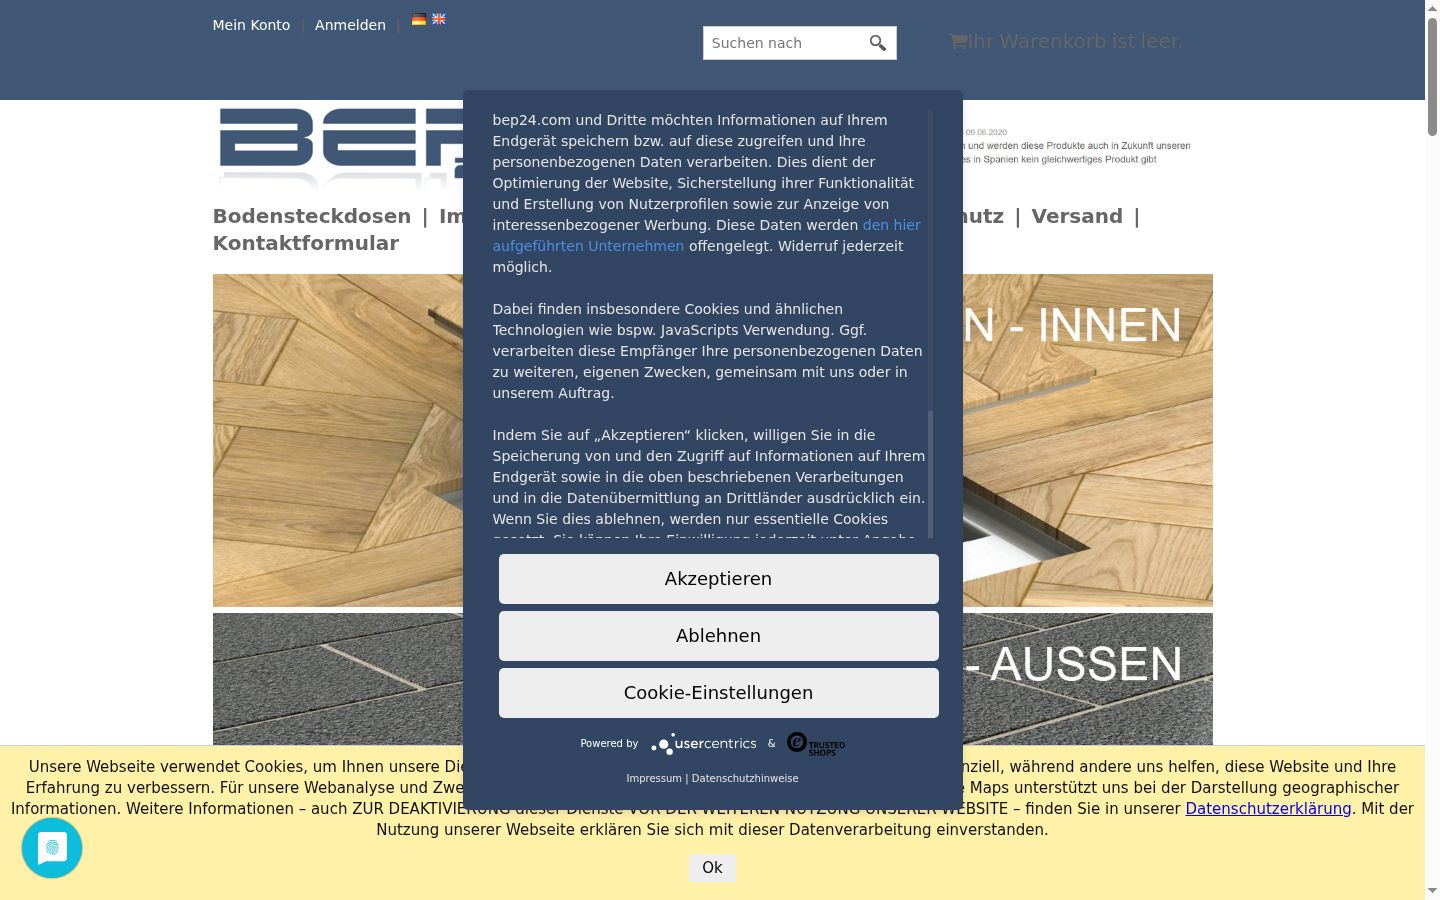The width and height of the screenshot is (1440, 900).
Task: Switch site language to German flag
Action: point(419,19)
